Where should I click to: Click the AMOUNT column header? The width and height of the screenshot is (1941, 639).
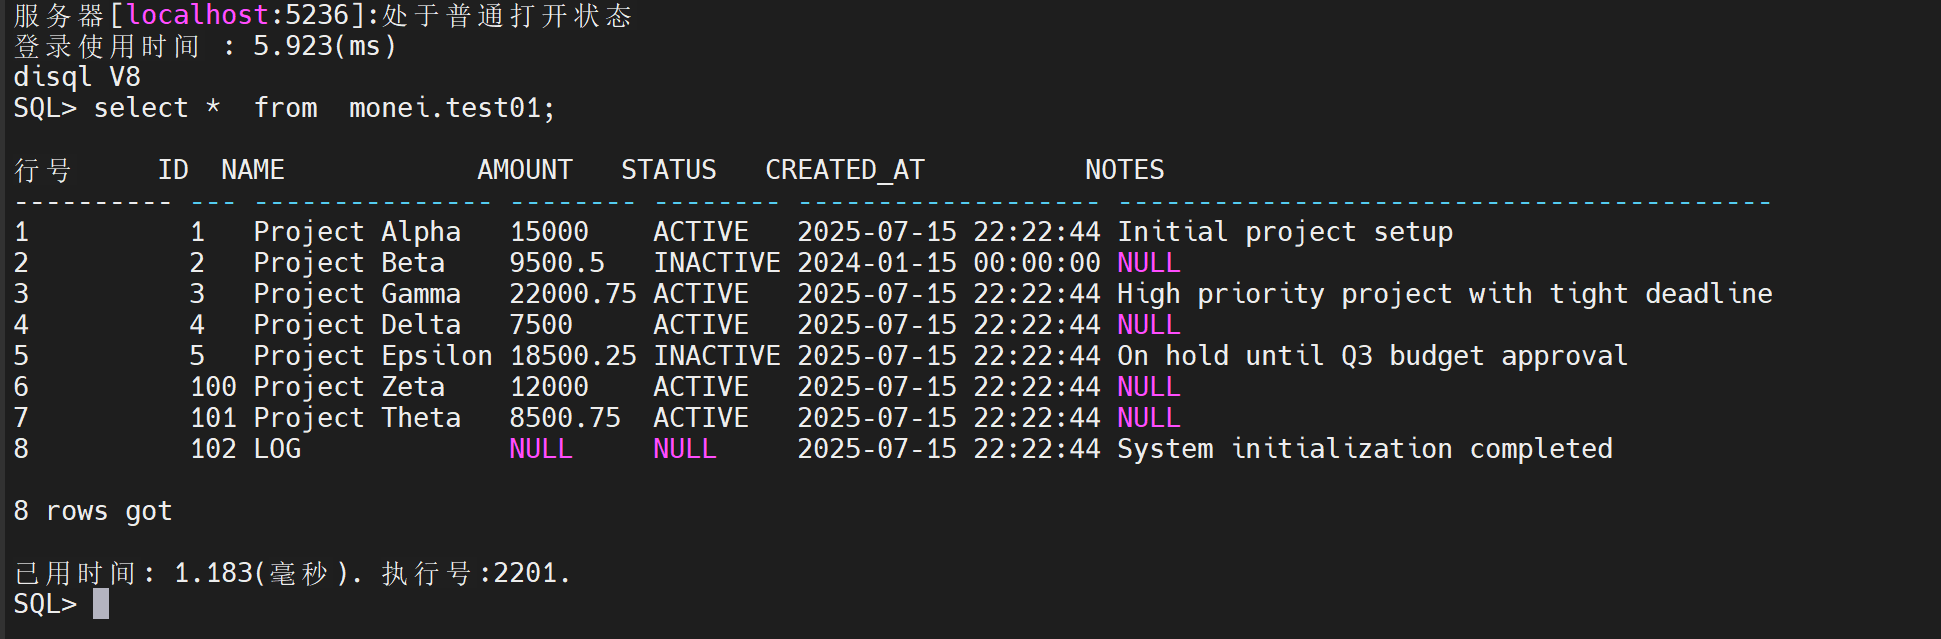tap(525, 170)
